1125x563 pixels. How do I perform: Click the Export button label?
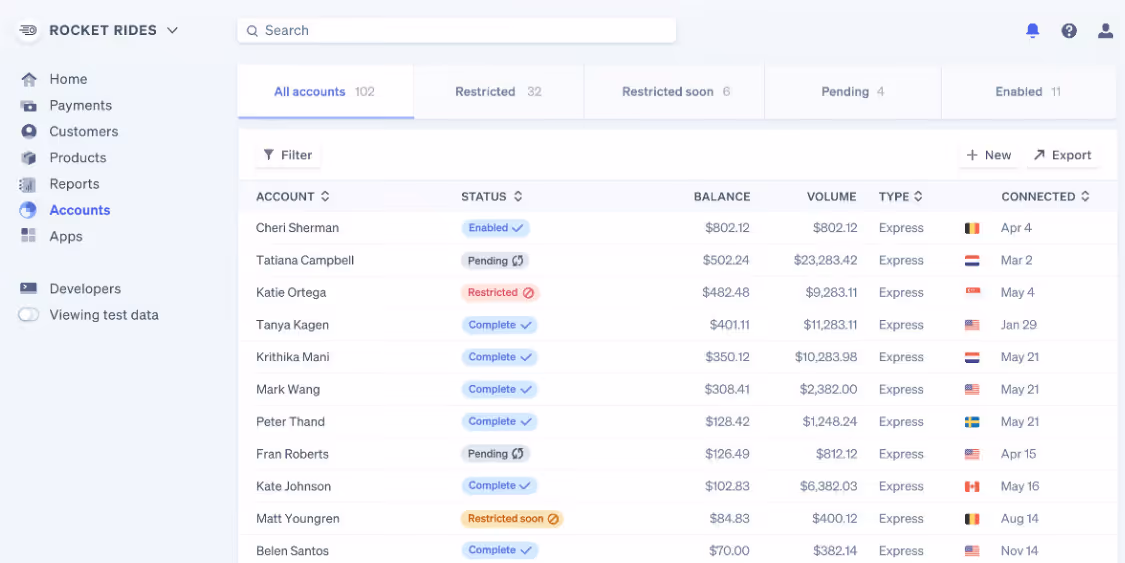[x=1072, y=155]
